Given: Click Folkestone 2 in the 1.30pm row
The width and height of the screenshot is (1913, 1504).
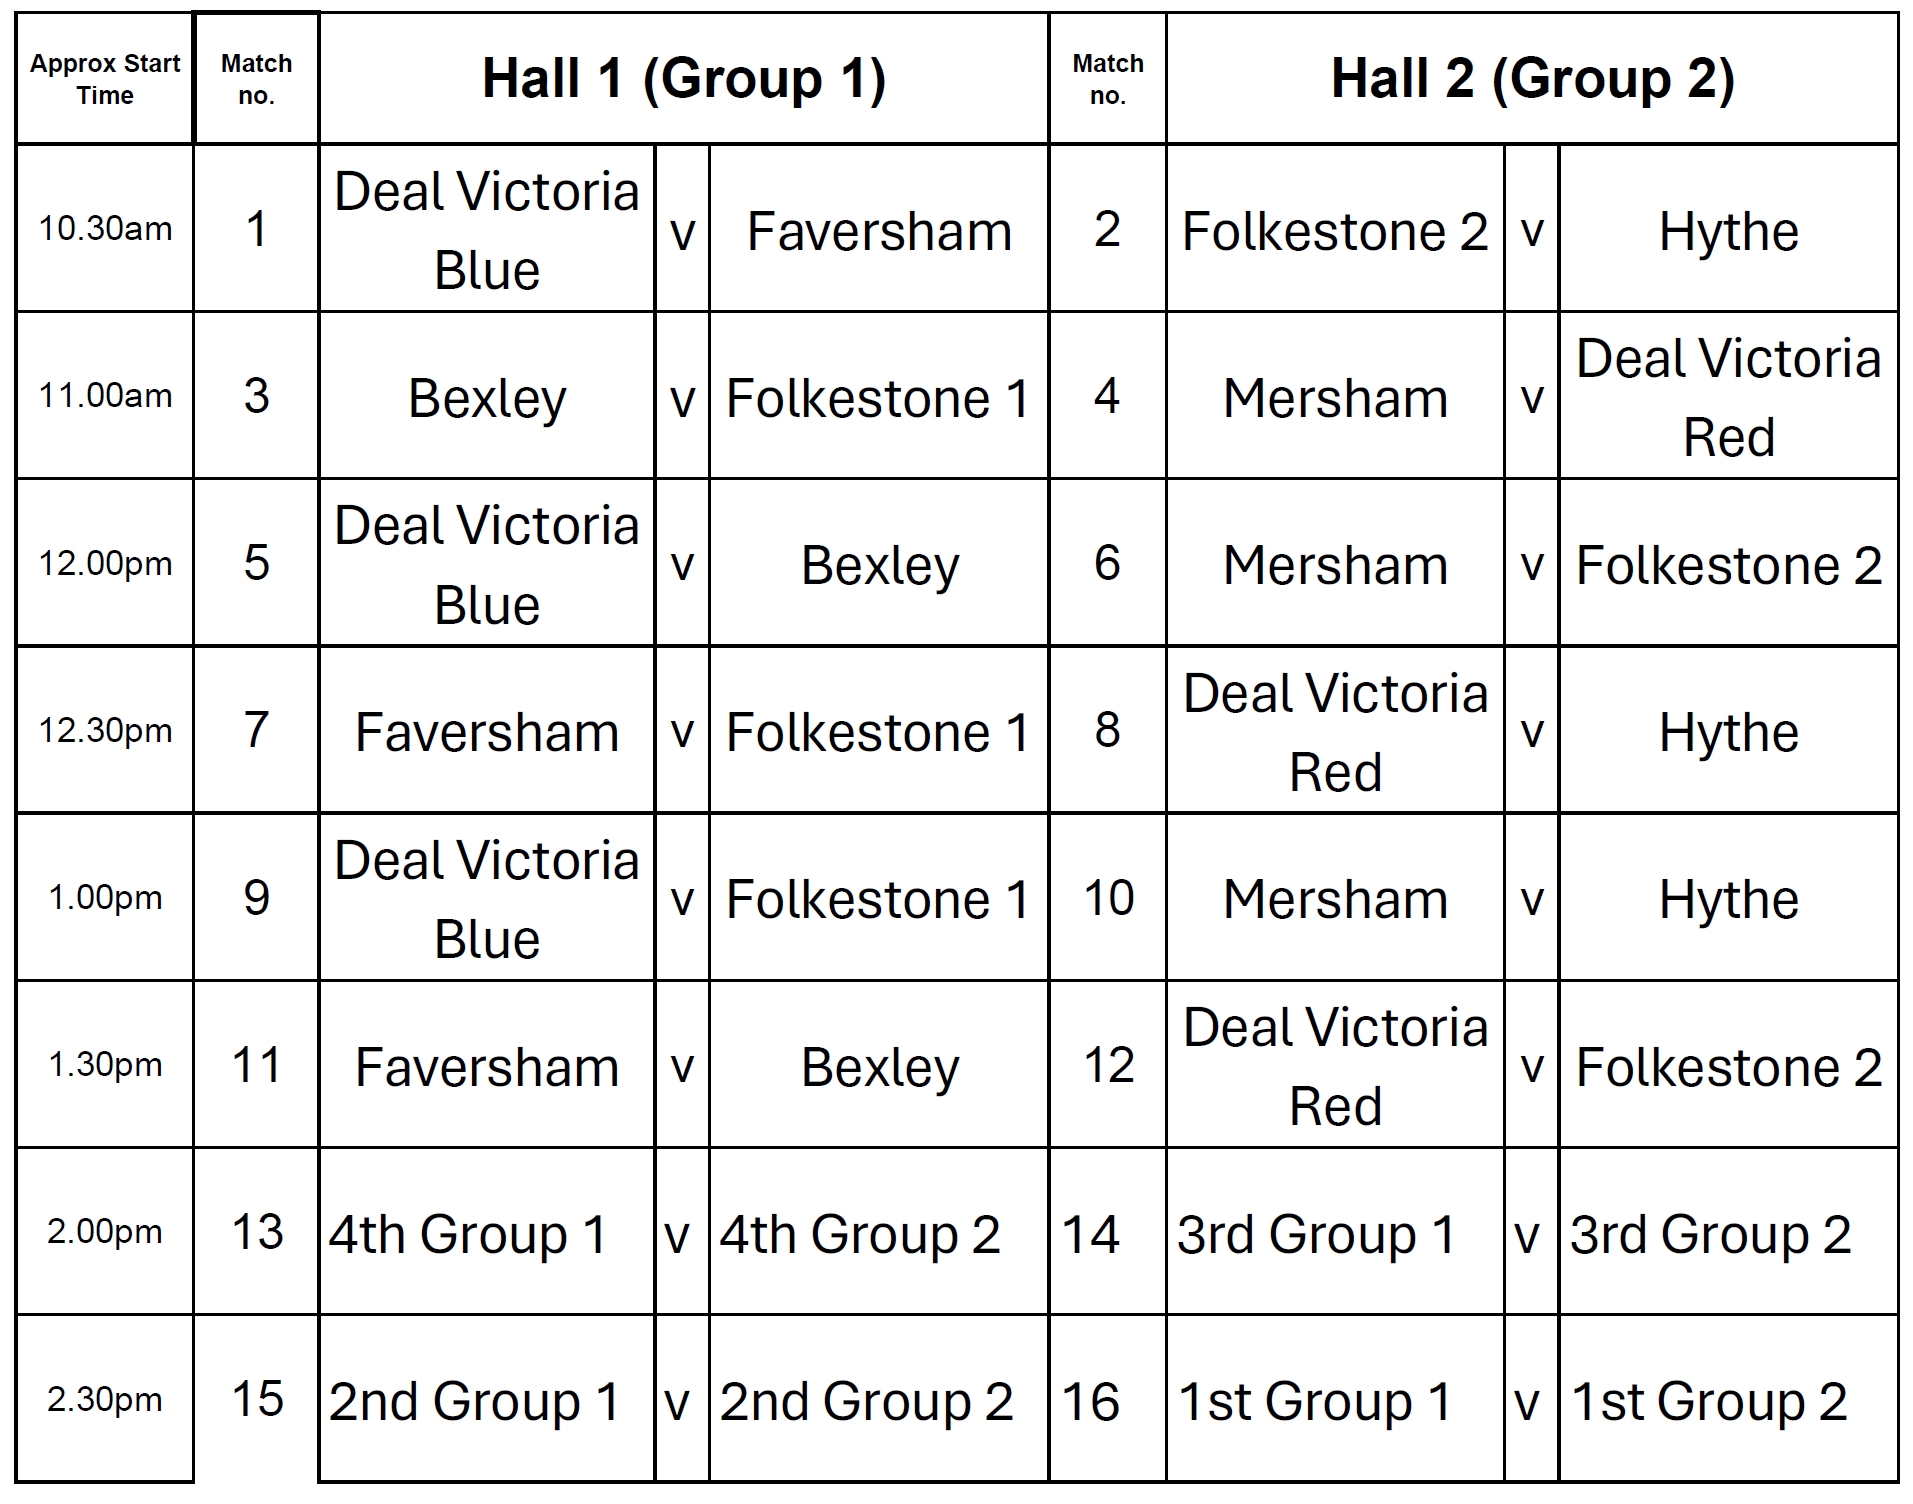Looking at the screenshot, I should point(1728,1067).
